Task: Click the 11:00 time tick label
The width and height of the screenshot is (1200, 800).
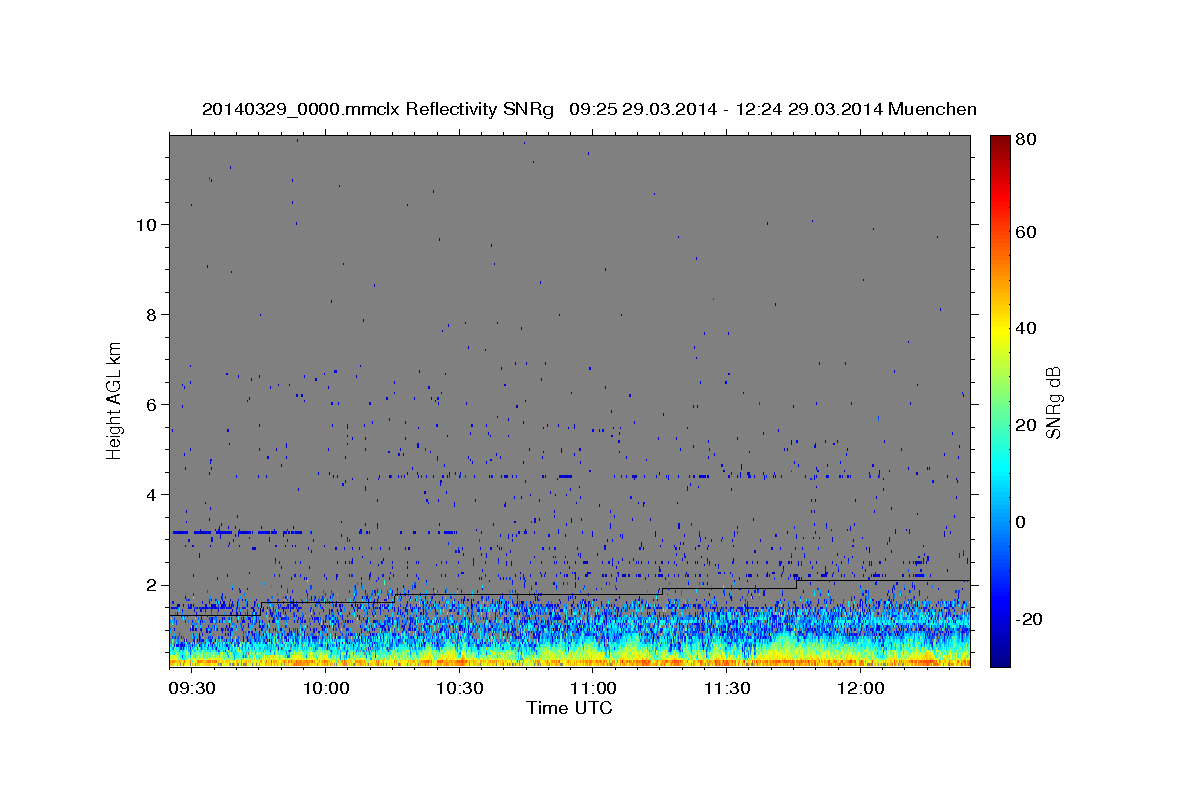Action: [x=592, y=688]
